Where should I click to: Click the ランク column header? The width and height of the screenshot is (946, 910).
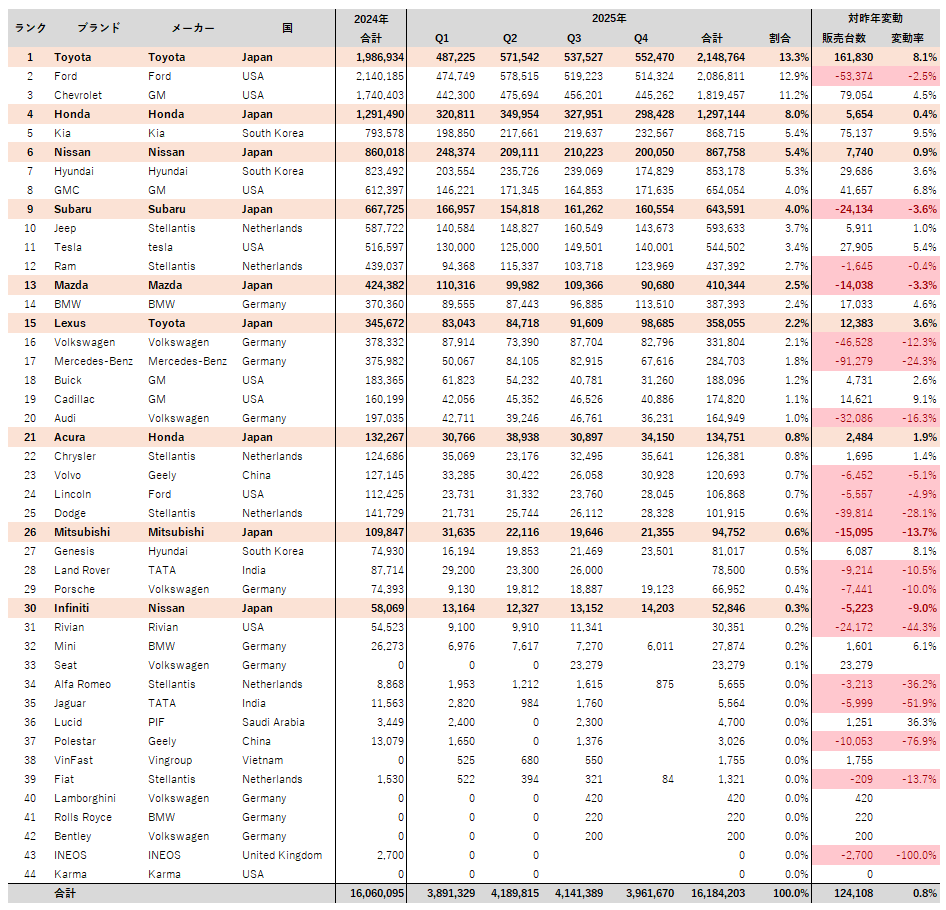click(x=29, y=28)
